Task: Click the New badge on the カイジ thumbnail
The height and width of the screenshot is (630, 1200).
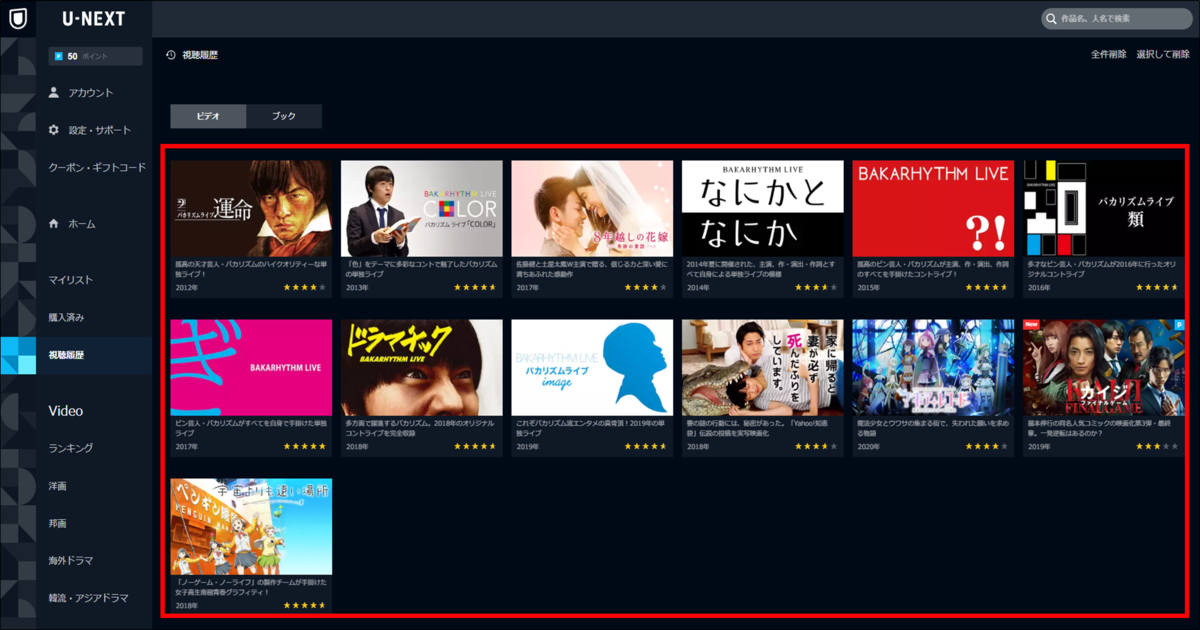Action: (1032, 325)
